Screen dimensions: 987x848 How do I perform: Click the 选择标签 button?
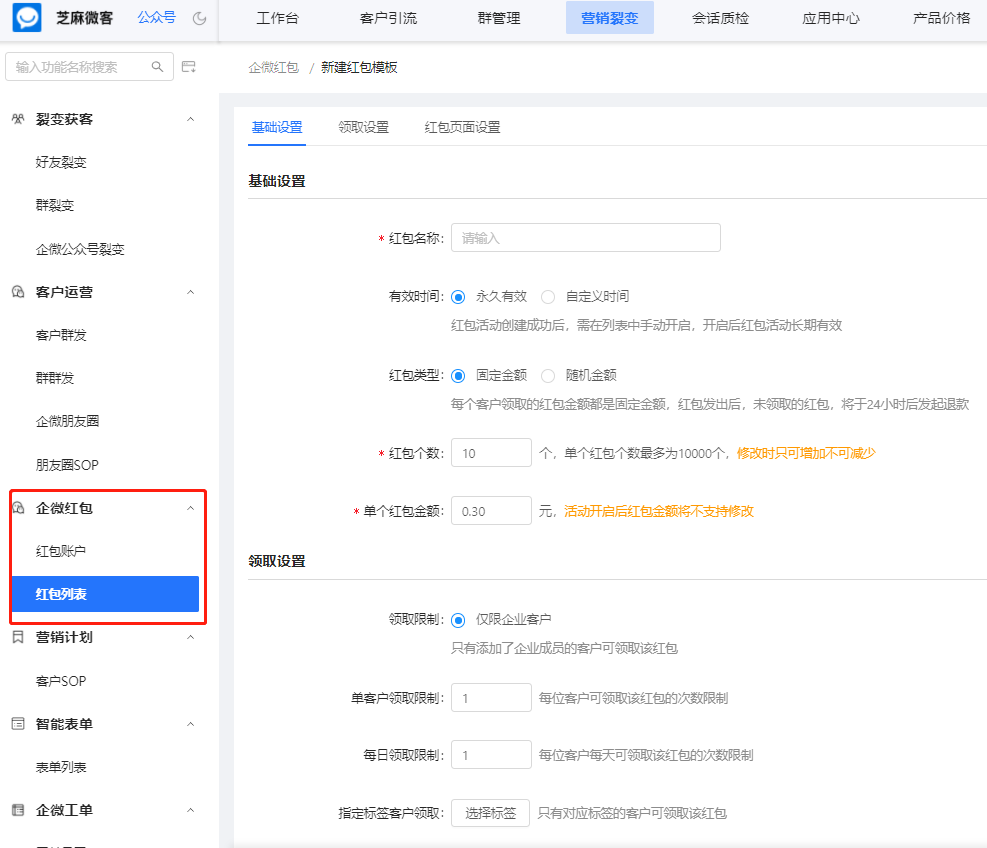tap(490, 813)
